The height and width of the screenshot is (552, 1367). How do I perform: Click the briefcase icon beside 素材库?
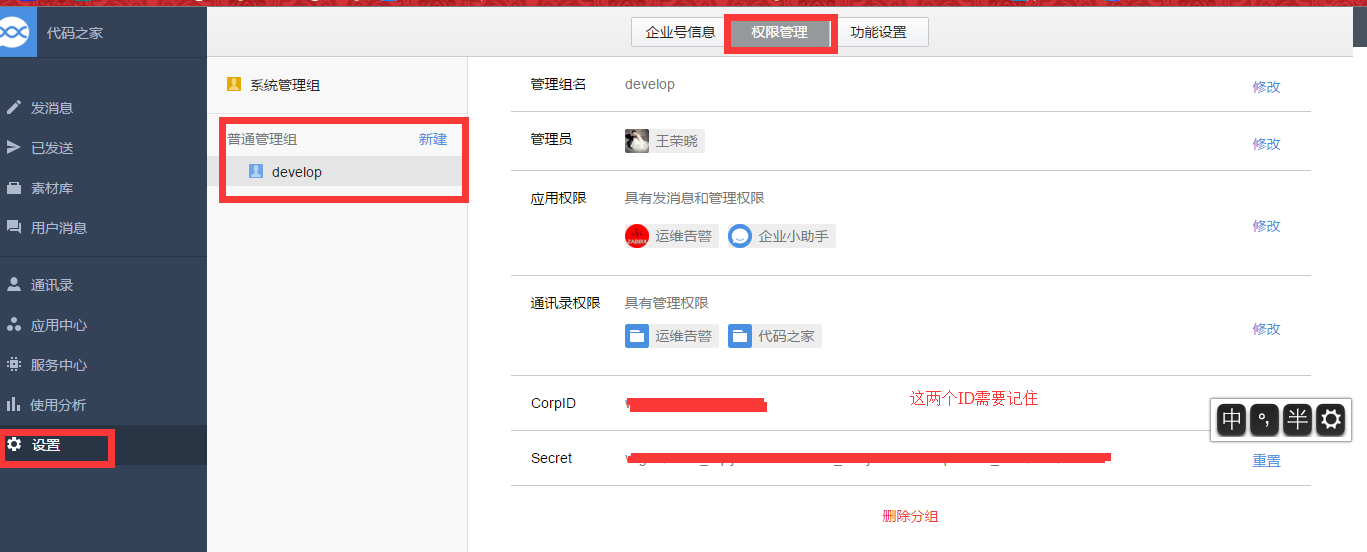point(14,187)
